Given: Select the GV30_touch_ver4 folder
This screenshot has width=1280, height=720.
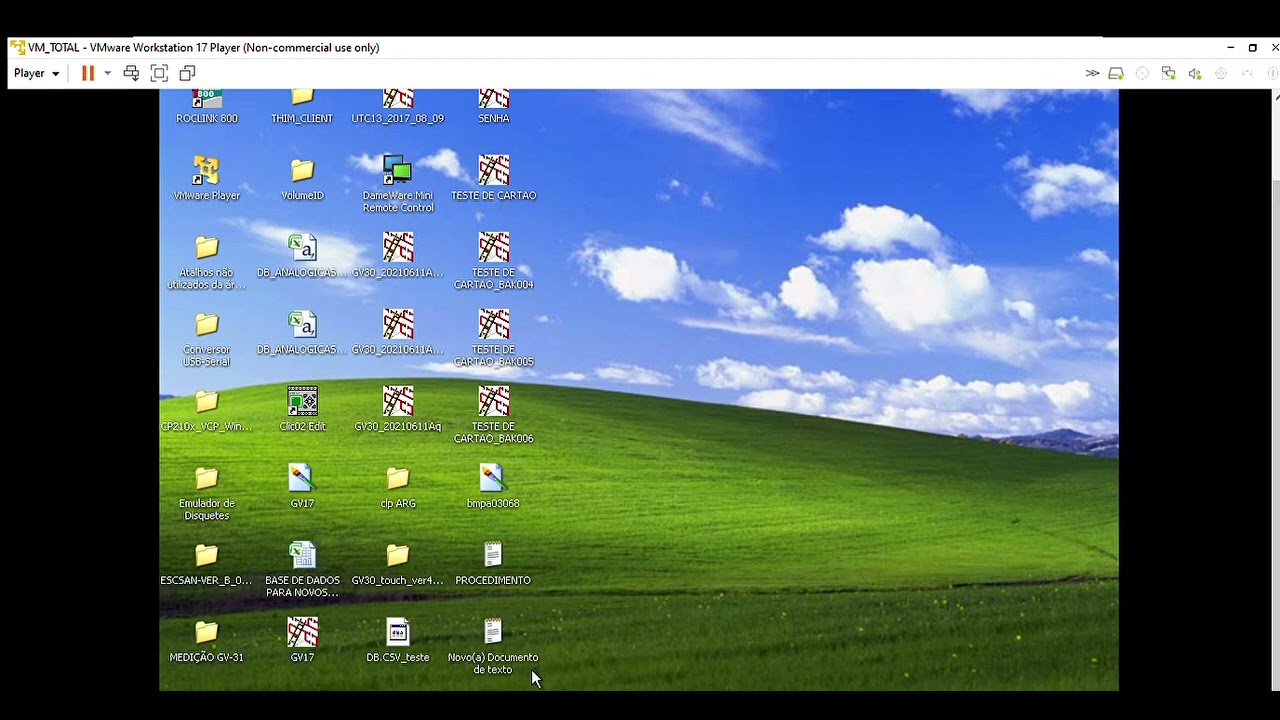Looking at the screenshot, I should point(398,564).
